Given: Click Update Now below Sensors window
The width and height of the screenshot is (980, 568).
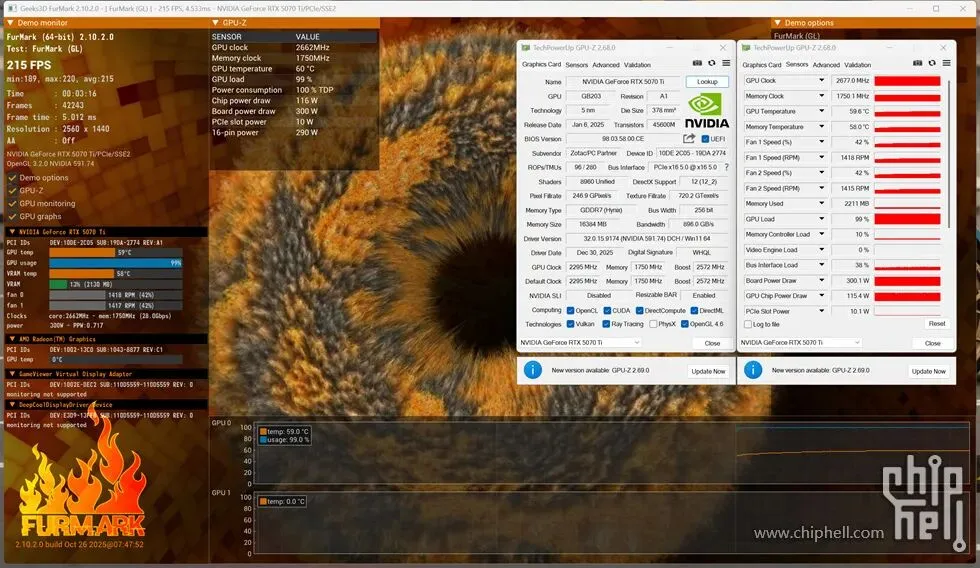Looking at the screenshot, I should [x=928, y=371].
